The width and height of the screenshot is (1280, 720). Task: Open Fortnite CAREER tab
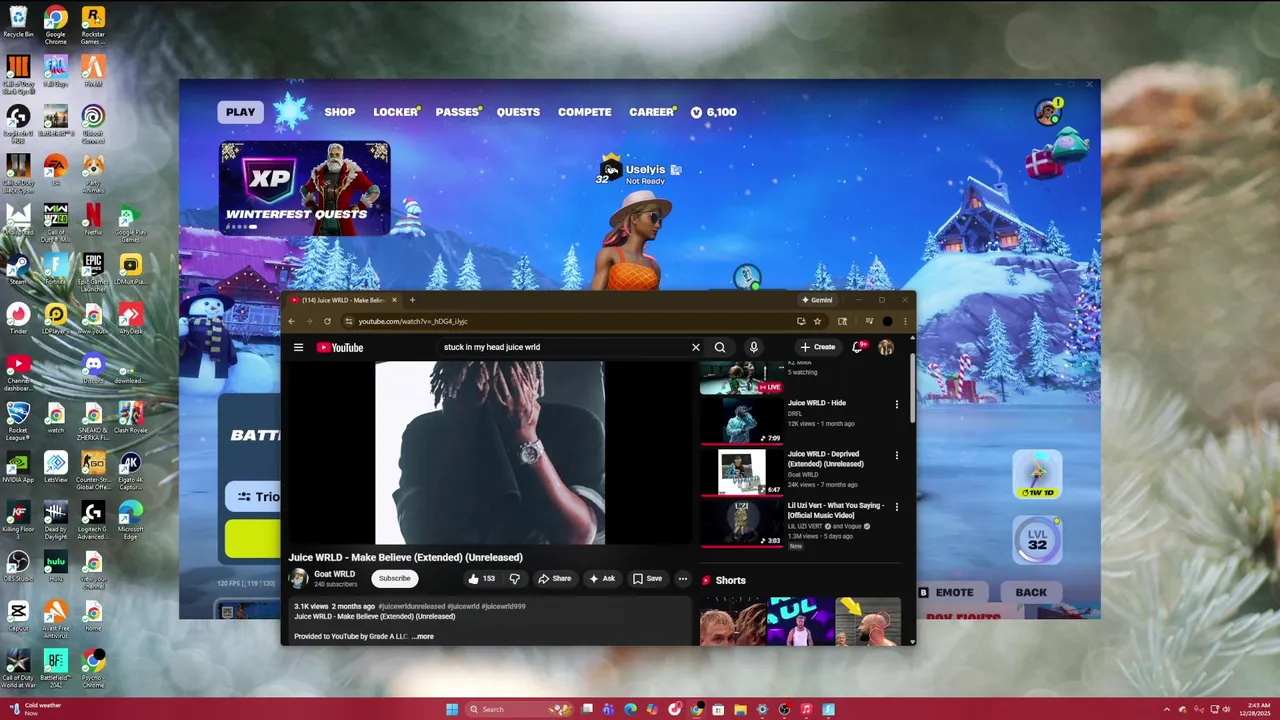(652, 112)
